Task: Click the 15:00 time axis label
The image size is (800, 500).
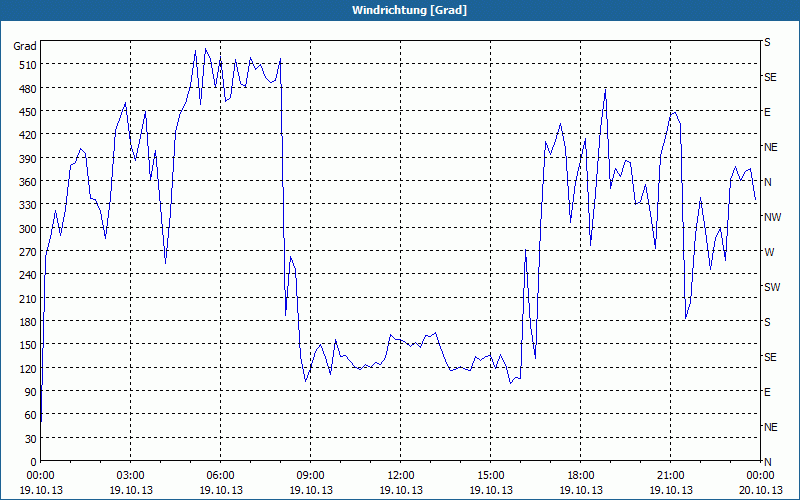Action: pyautogui.click(x=491, y=476)
